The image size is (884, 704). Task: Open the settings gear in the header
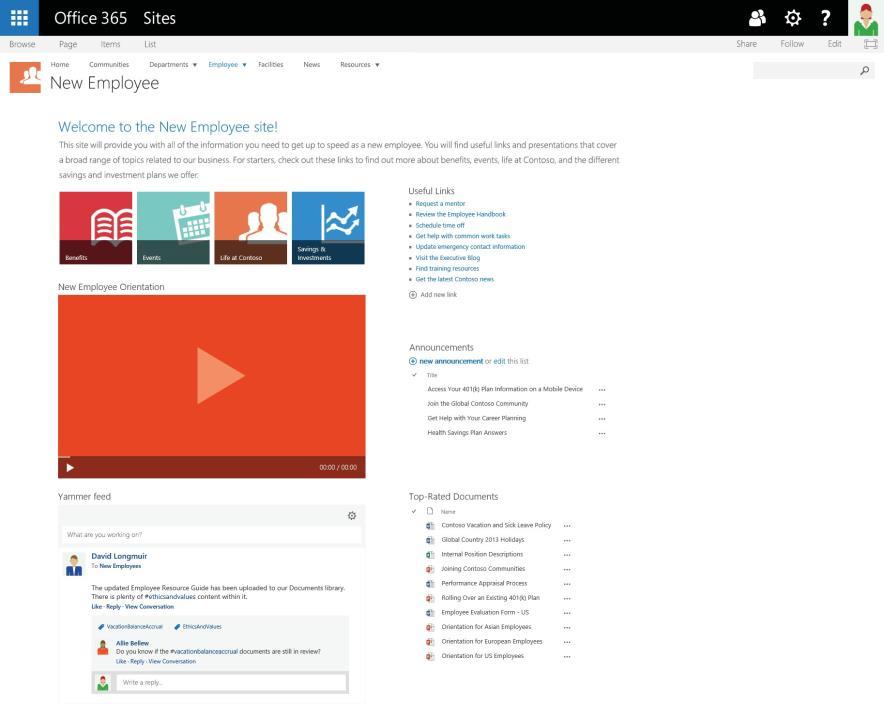[x=793, y=18]
